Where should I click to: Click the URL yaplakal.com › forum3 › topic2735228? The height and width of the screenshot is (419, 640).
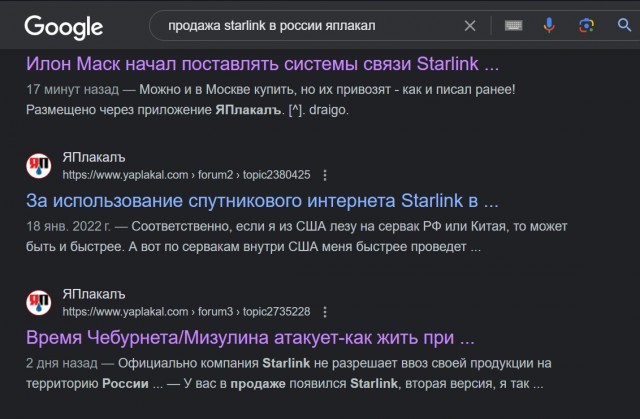tap(186, 312)
